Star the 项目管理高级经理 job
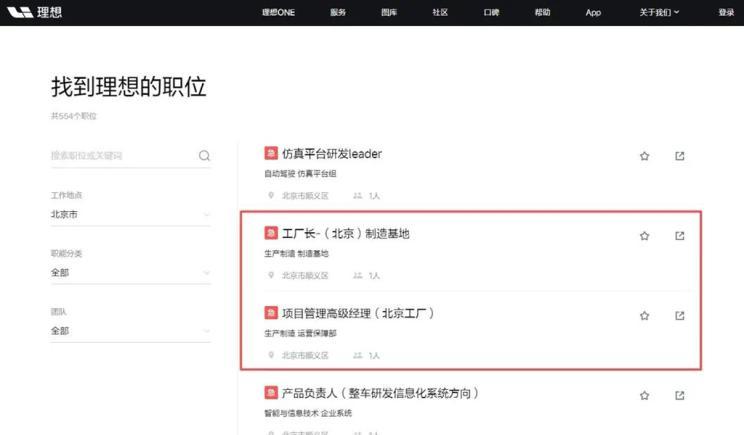 coord(644,315)
